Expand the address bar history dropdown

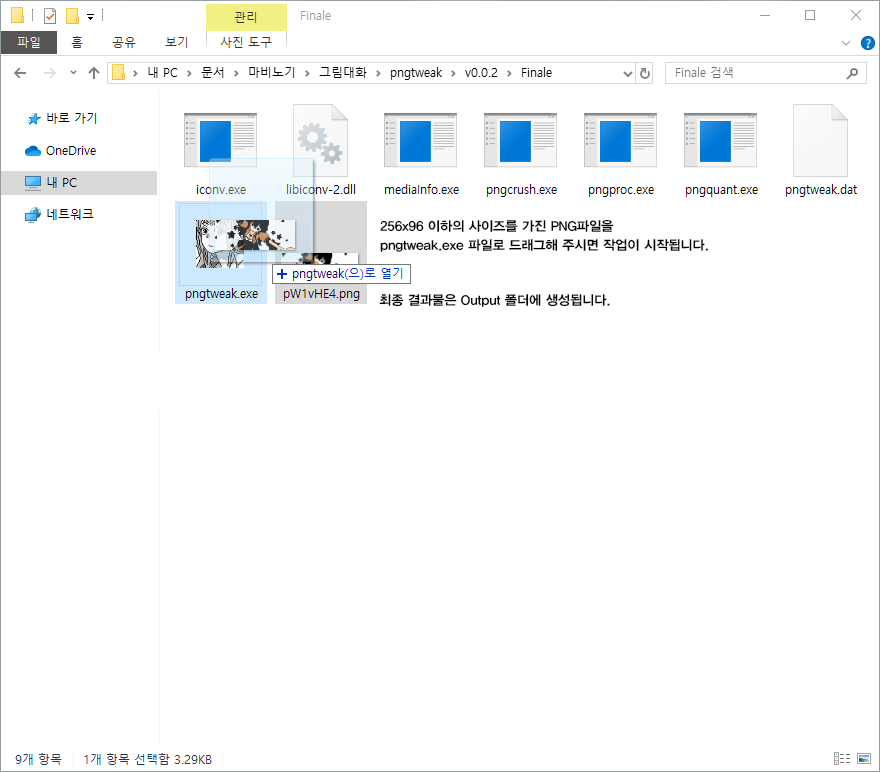click(x=627, y=73)
